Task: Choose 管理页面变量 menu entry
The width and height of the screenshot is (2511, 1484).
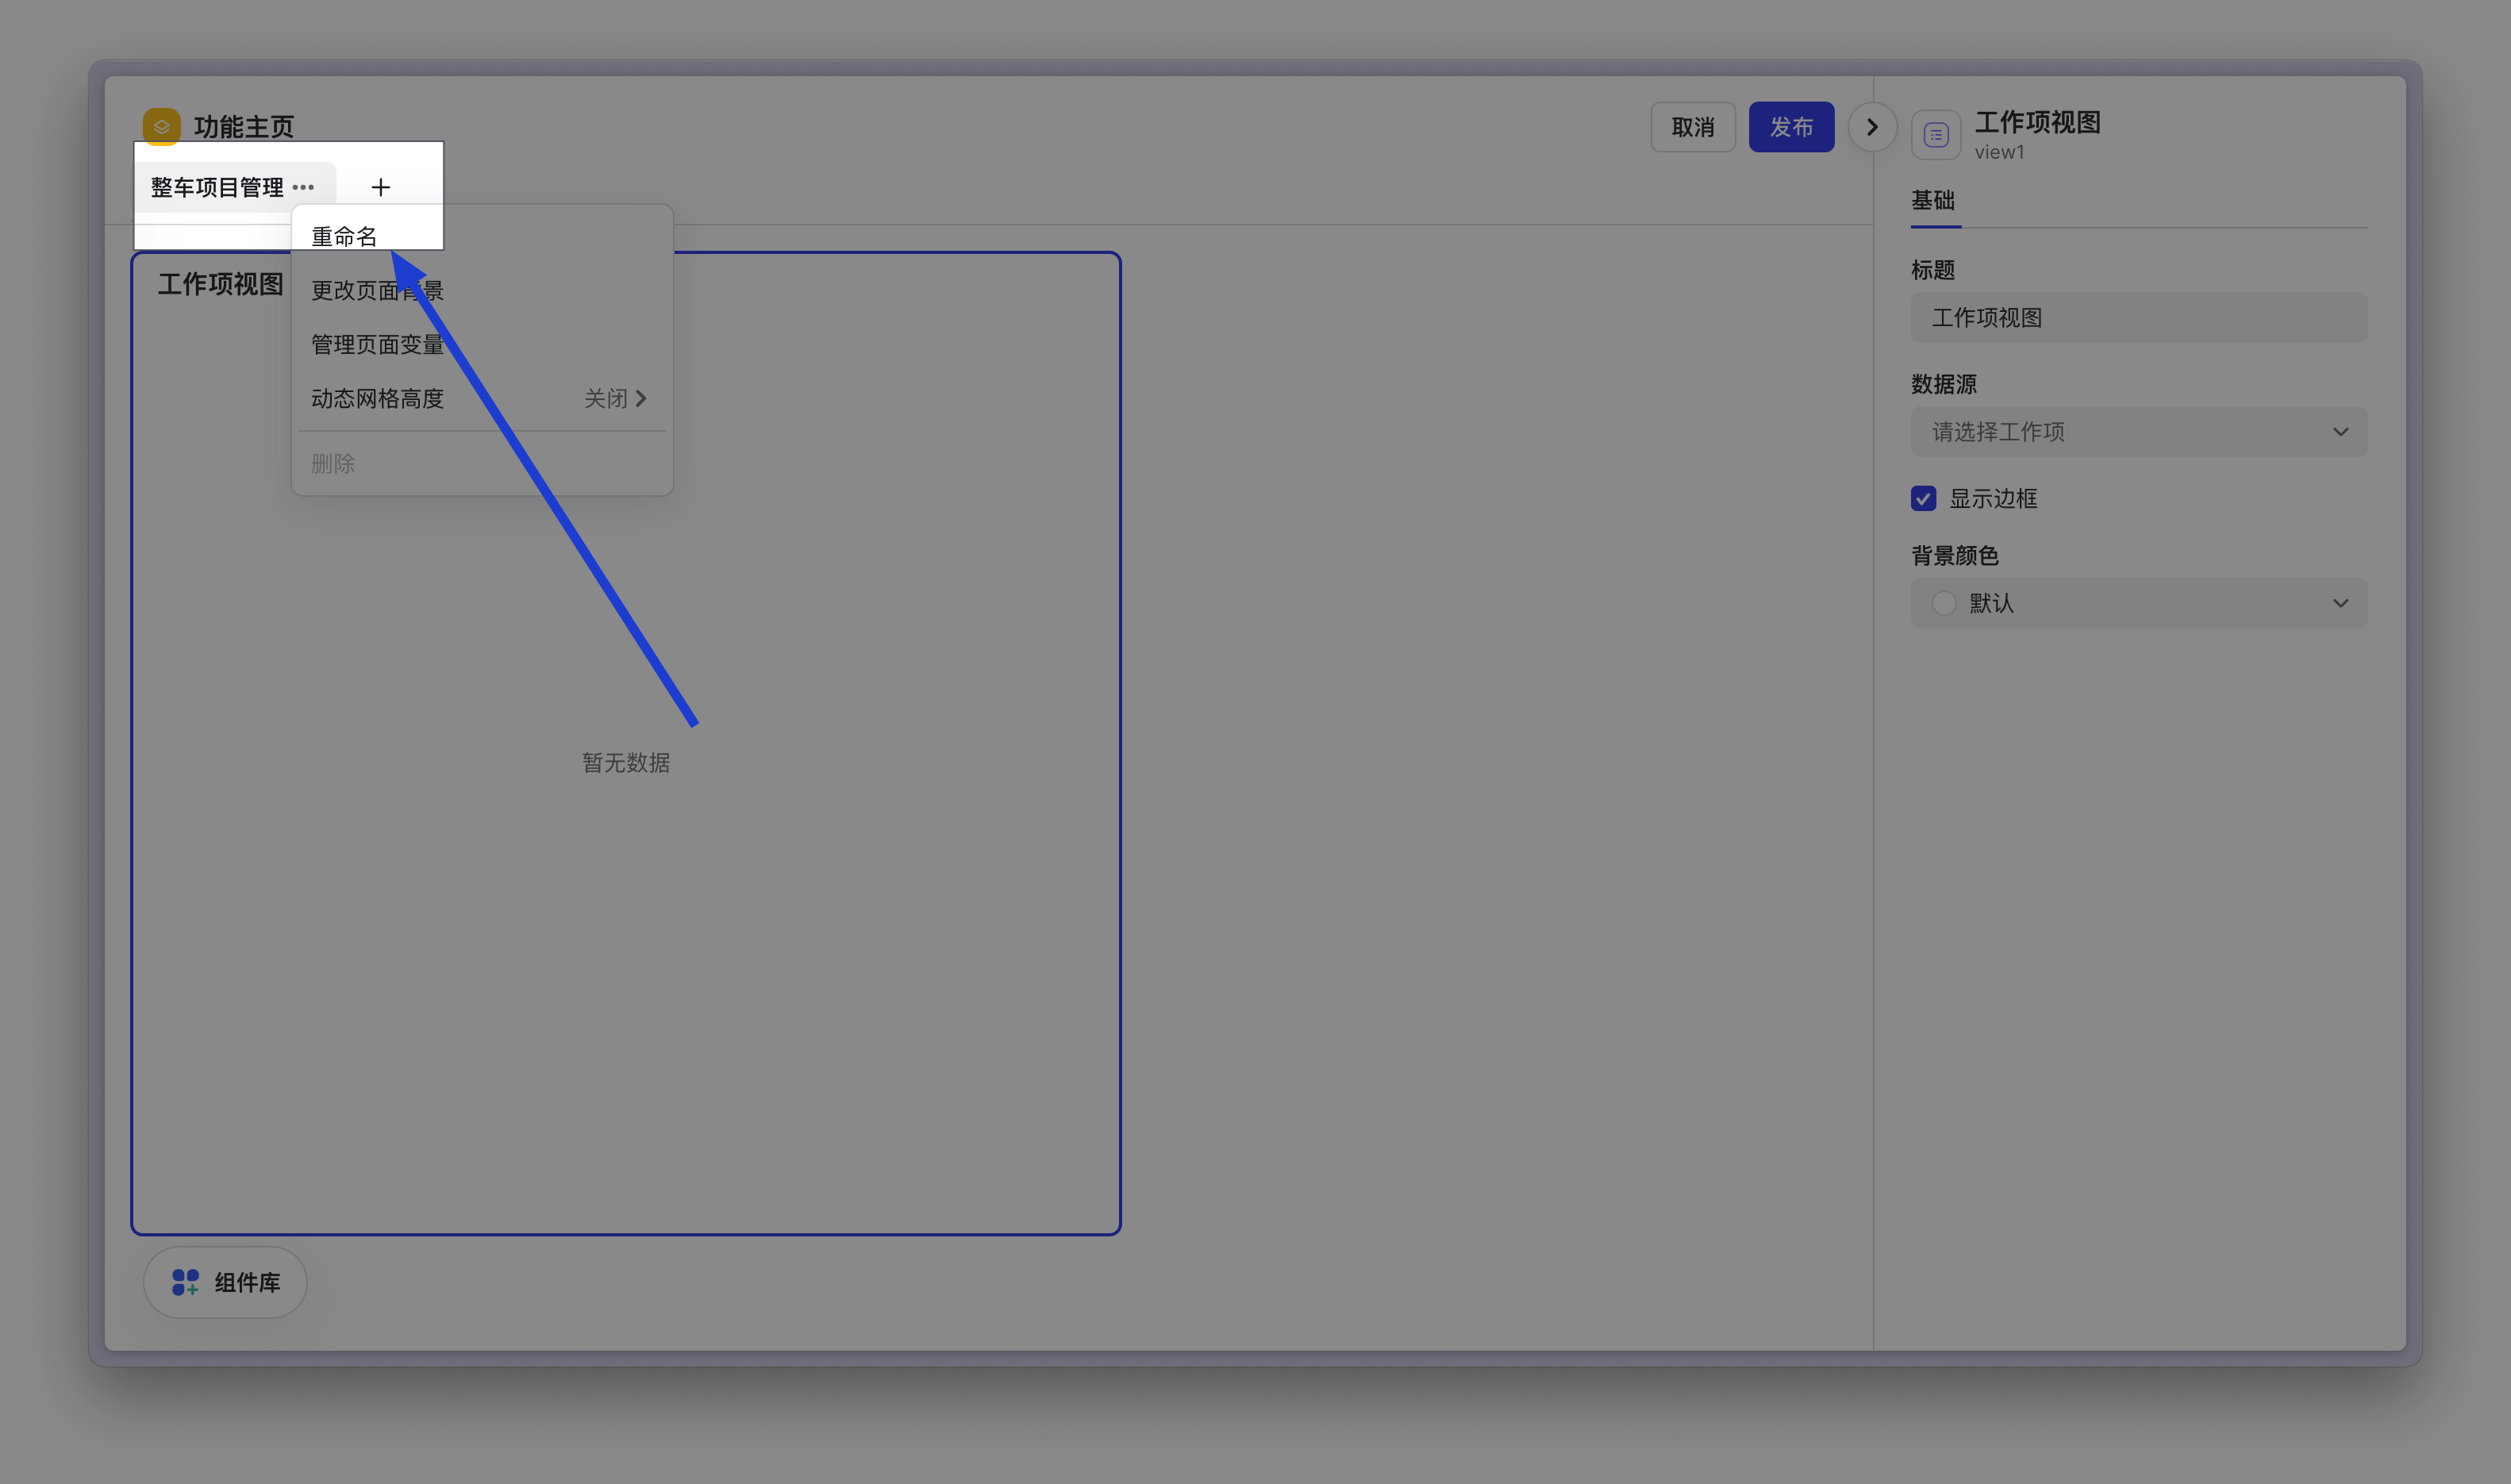Action: (482, 345)
